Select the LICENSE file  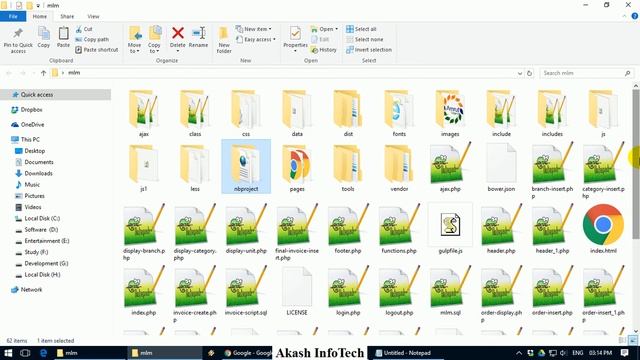pos(297,291)
